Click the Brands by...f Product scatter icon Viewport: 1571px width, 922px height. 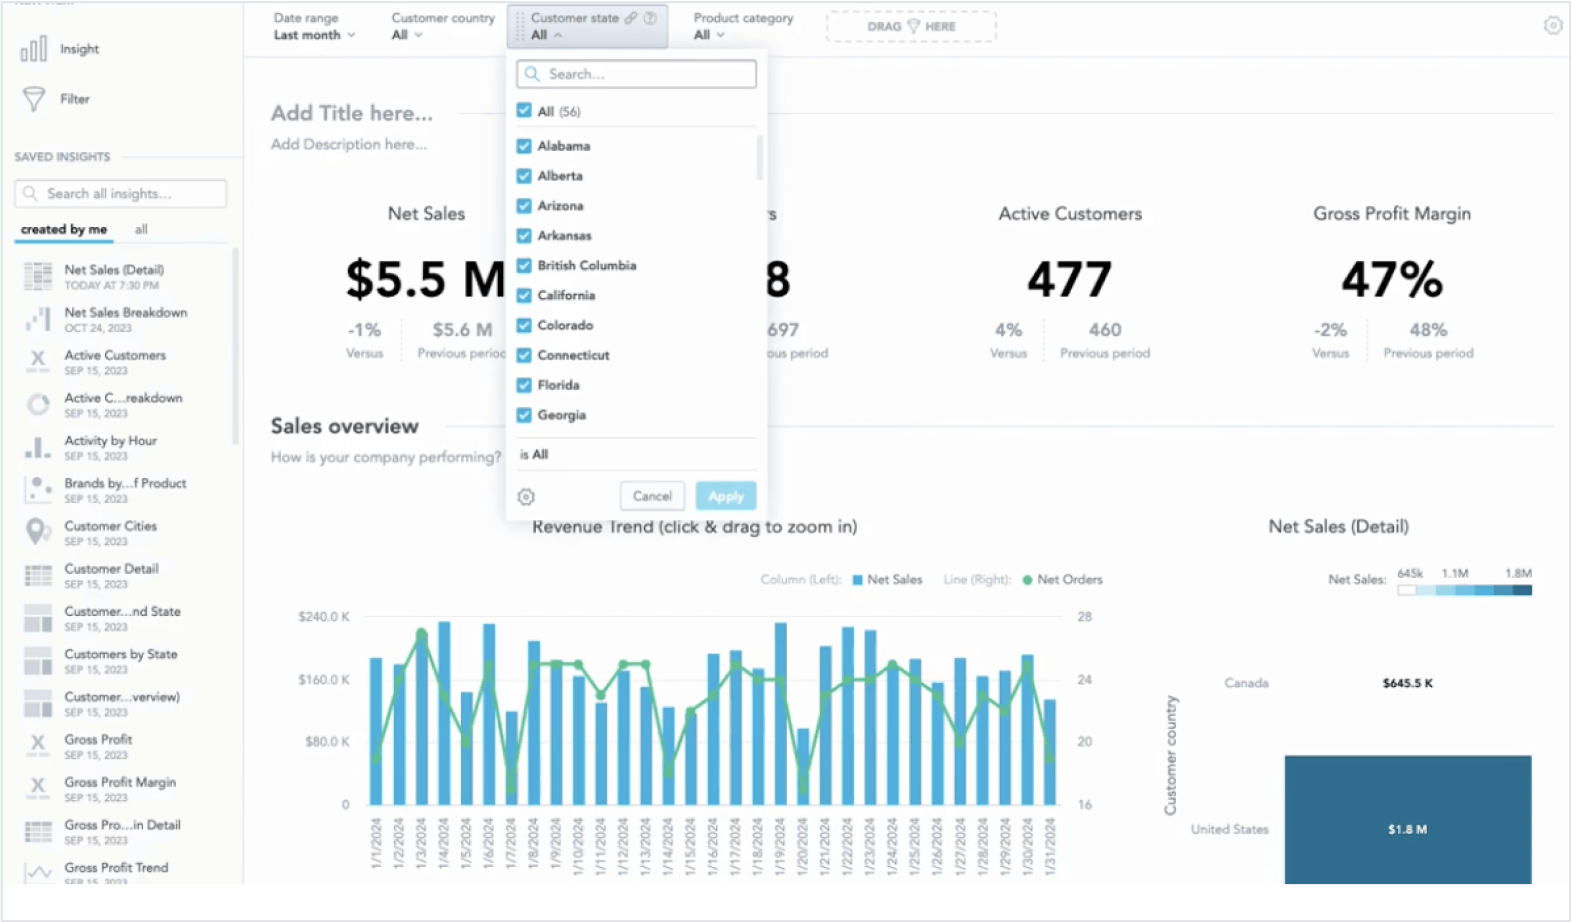tap(38, 489)
